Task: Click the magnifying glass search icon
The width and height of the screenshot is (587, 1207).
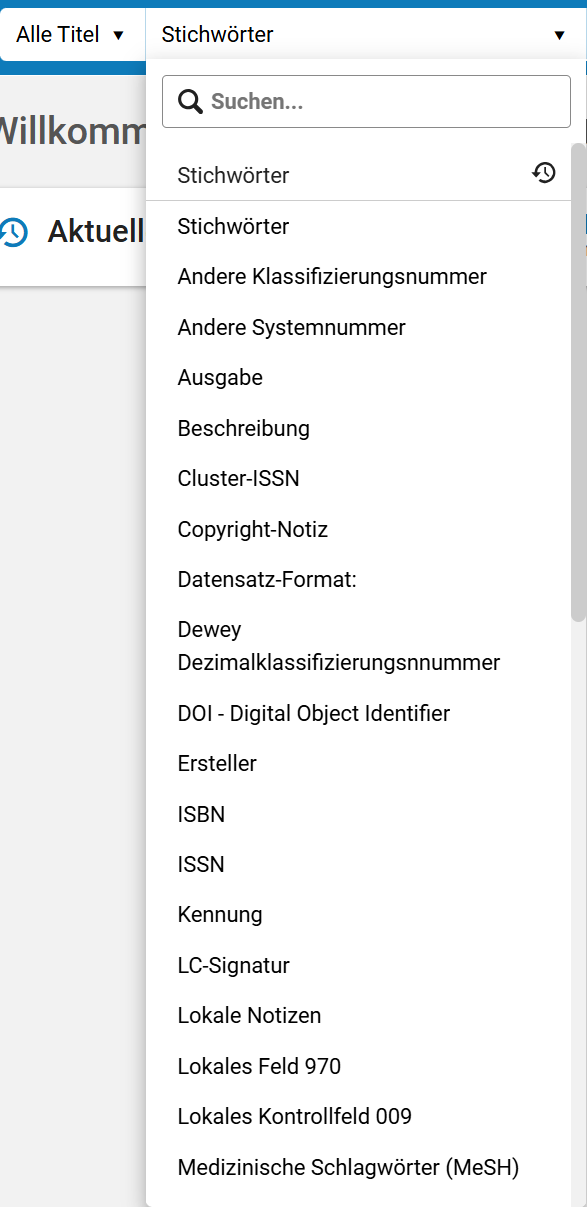Action: (x=190, y=101)
